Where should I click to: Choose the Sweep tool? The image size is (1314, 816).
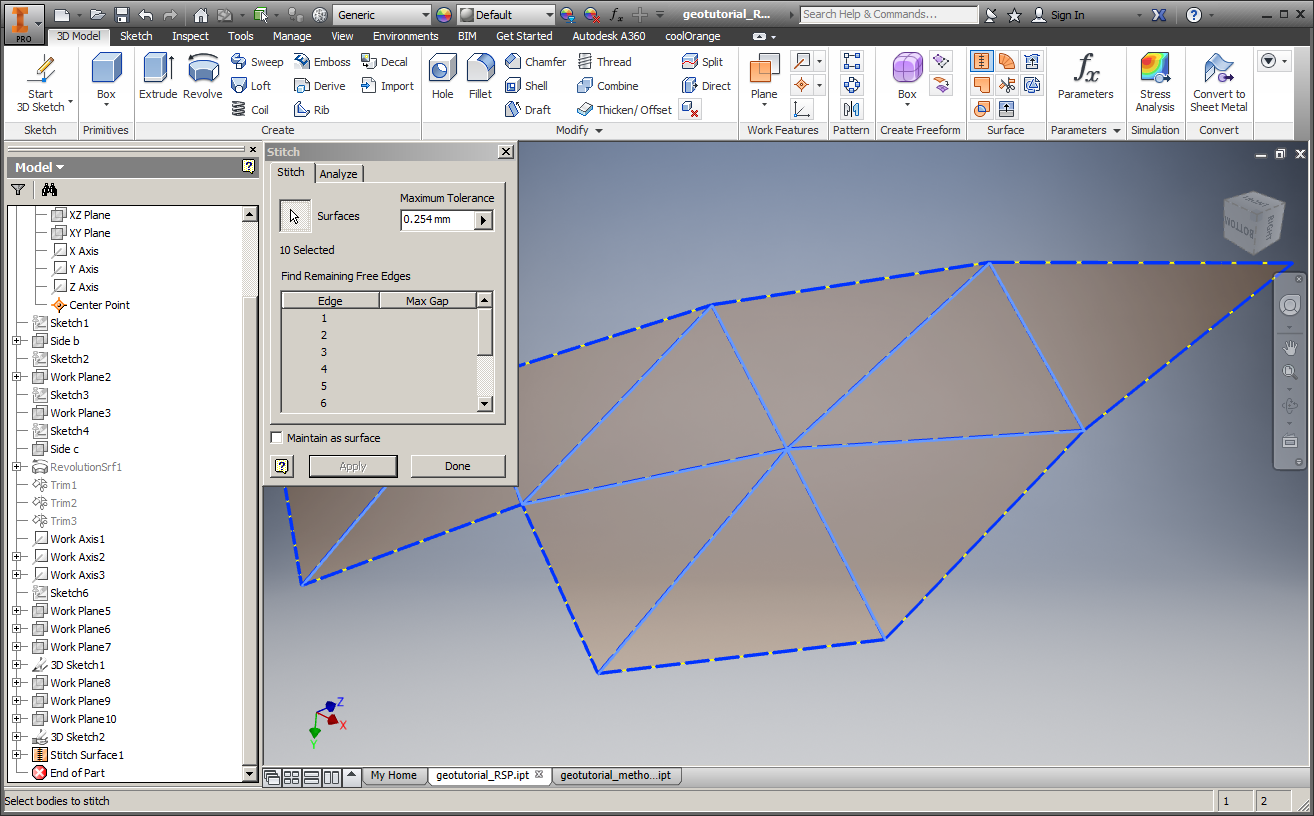coord(258,62)
